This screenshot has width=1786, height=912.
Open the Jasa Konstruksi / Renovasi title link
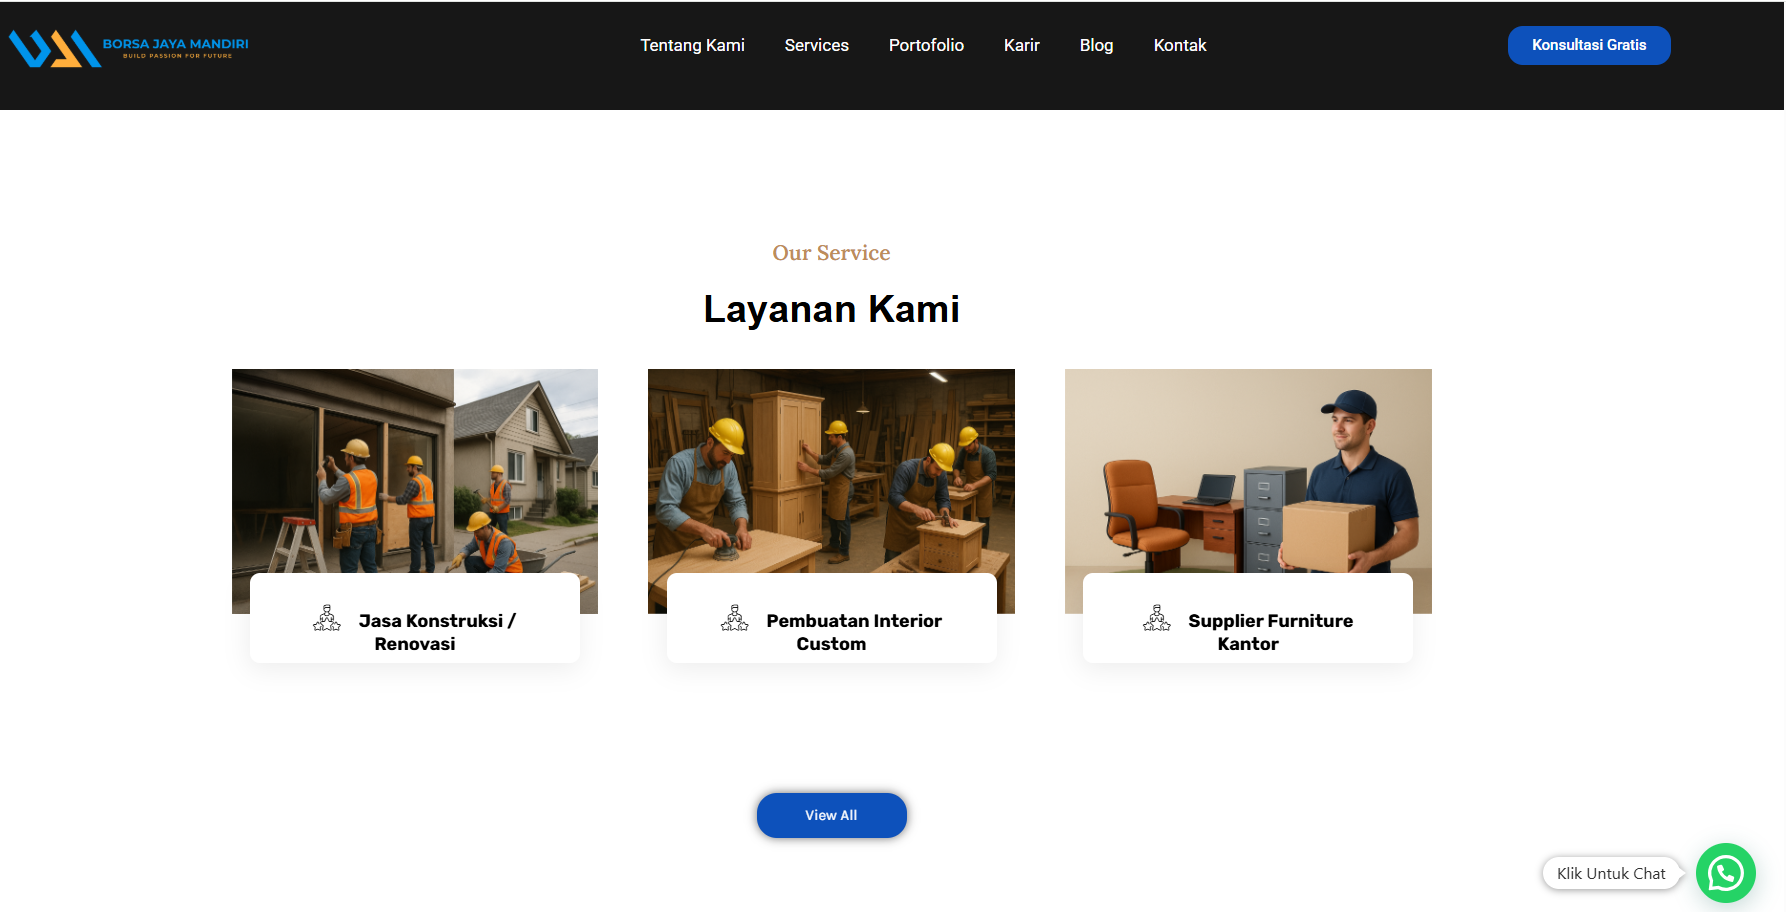[x=436, y=632]
